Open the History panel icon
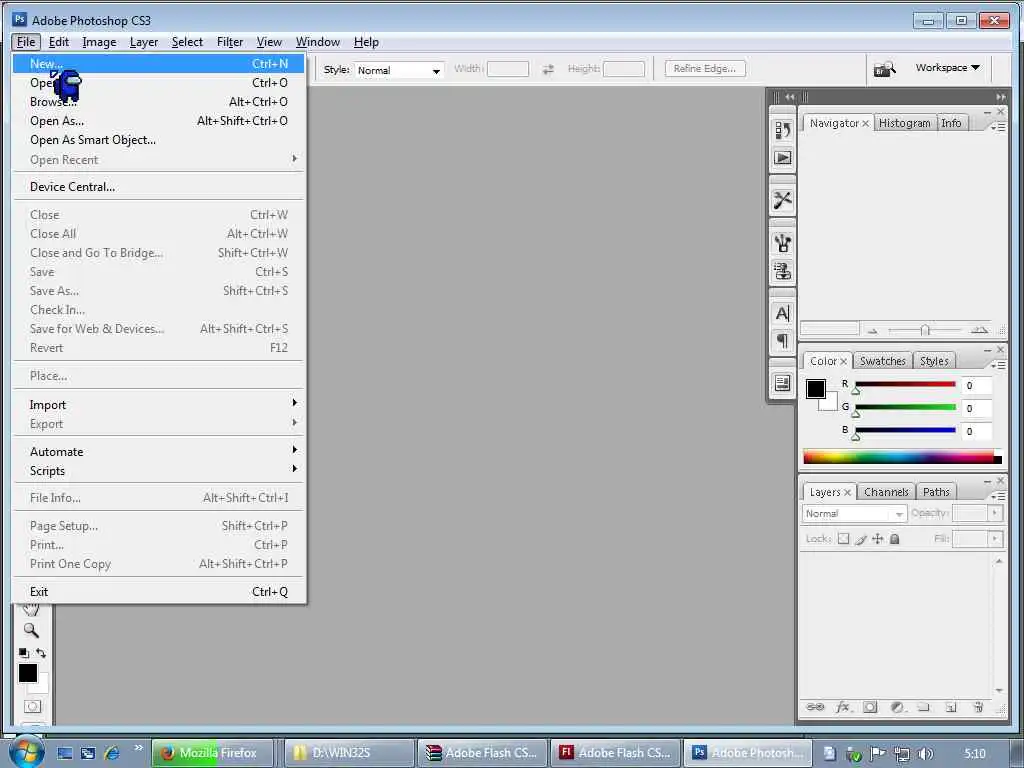 coord(782,130)
